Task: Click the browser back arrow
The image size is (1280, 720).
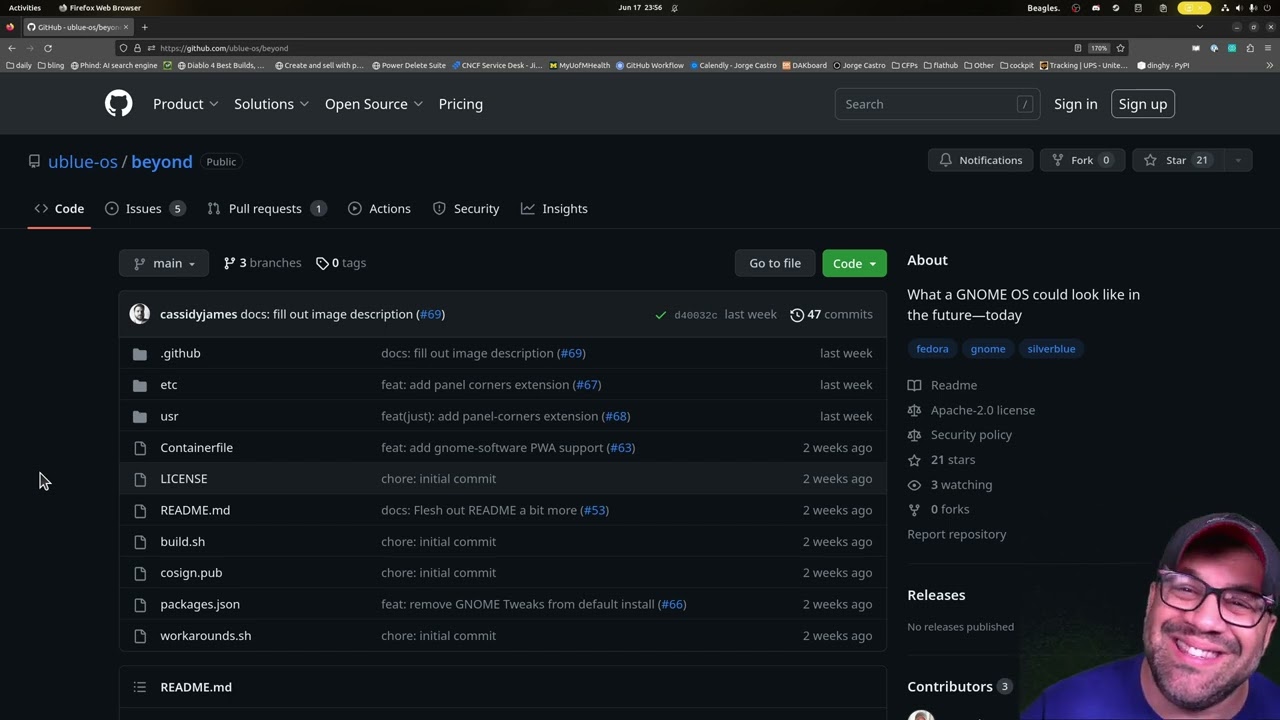Action: [12, 48]
